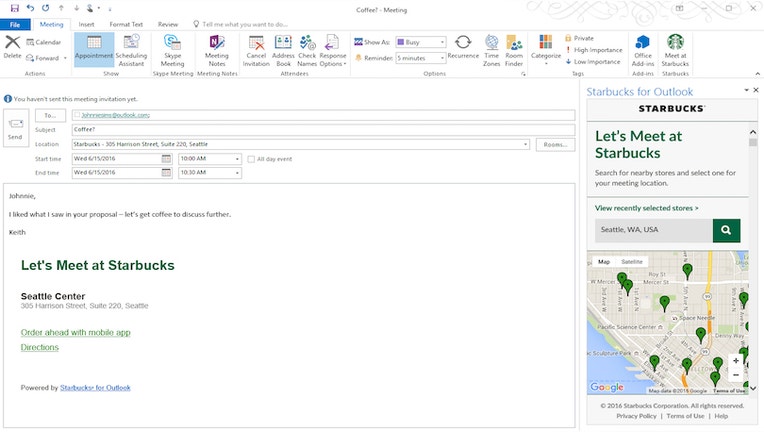Open Order ahead with mobile app link
The width and height of the screenshot is (764, 432).
pos(76,333)
